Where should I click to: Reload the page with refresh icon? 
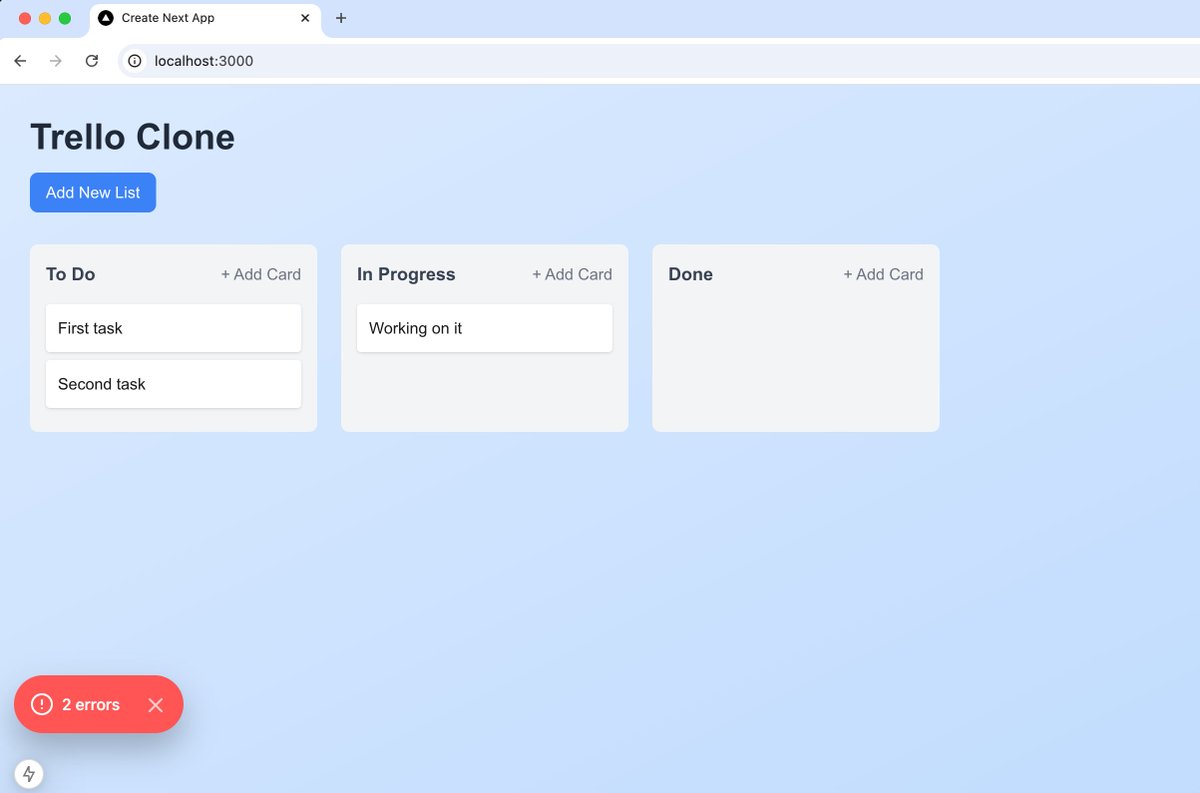tap(92, 61)
